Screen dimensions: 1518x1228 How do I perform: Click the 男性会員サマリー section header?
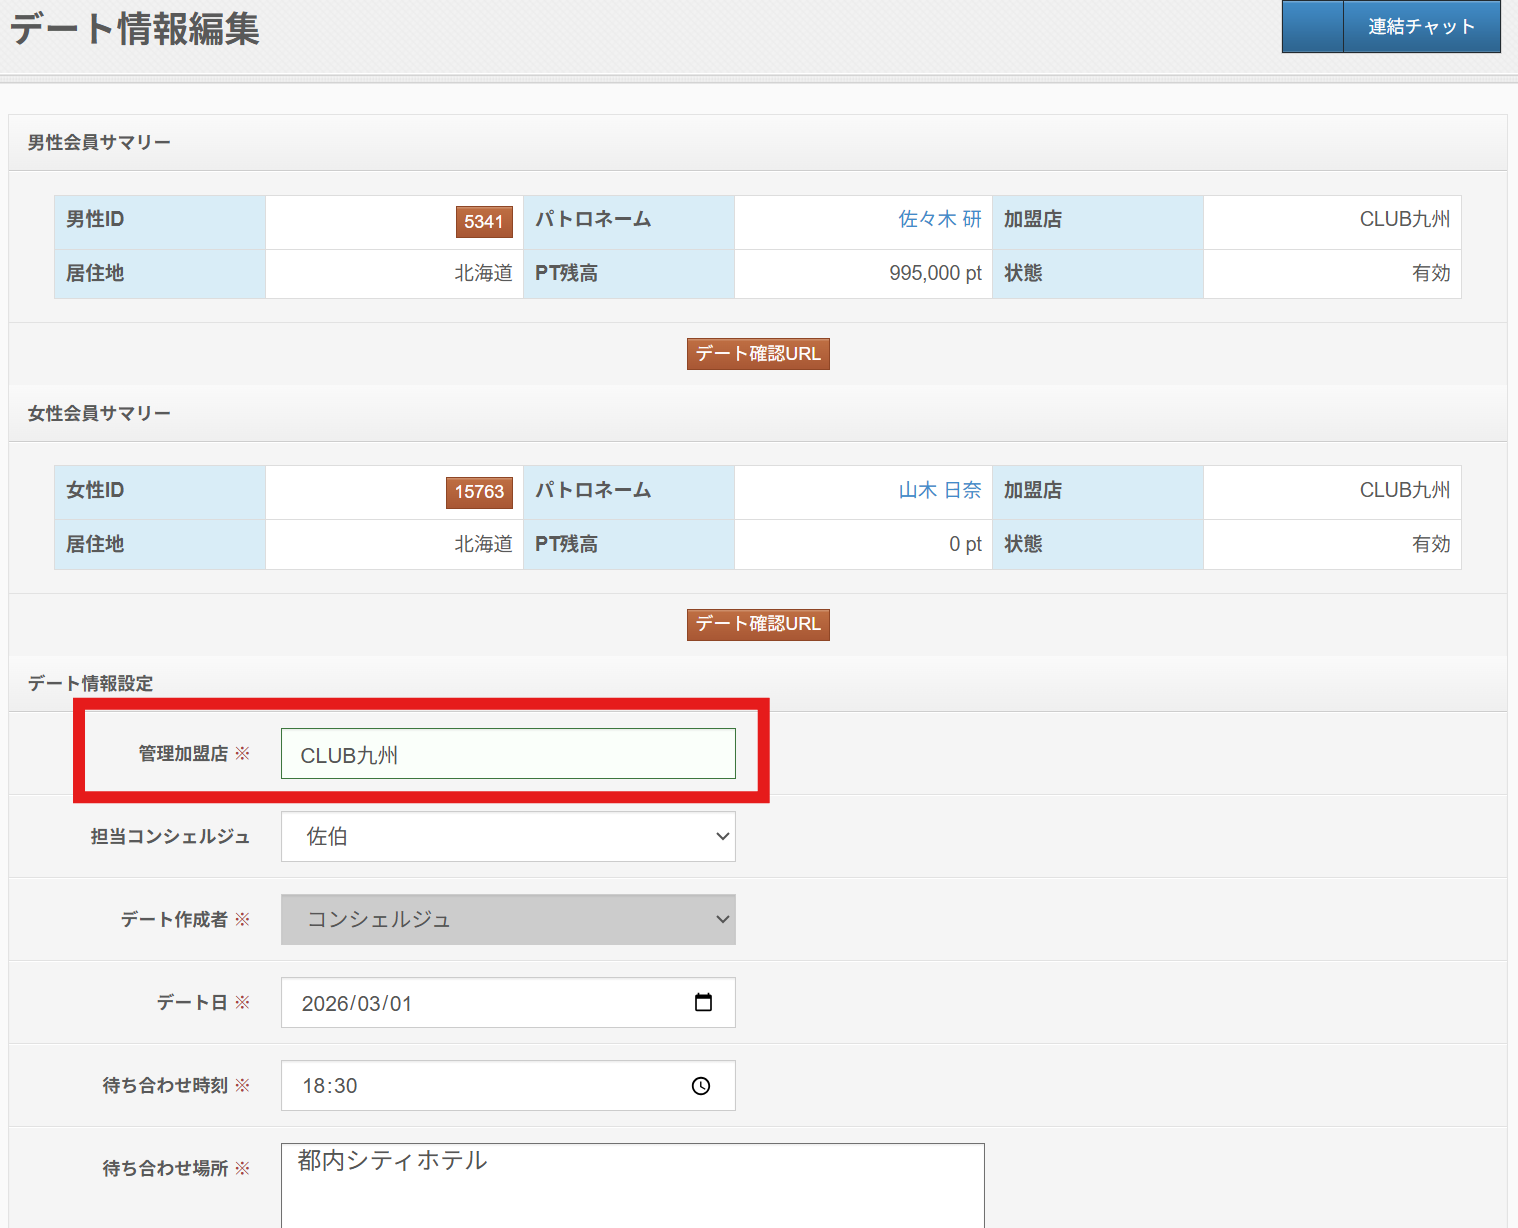tap(99, 143)
